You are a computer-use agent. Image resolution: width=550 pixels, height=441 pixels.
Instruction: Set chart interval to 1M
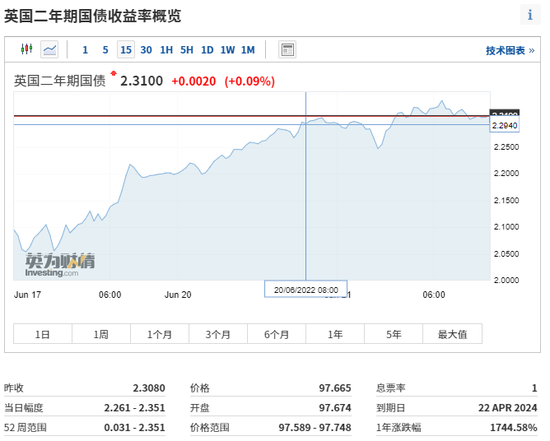[x=248, y=50]
